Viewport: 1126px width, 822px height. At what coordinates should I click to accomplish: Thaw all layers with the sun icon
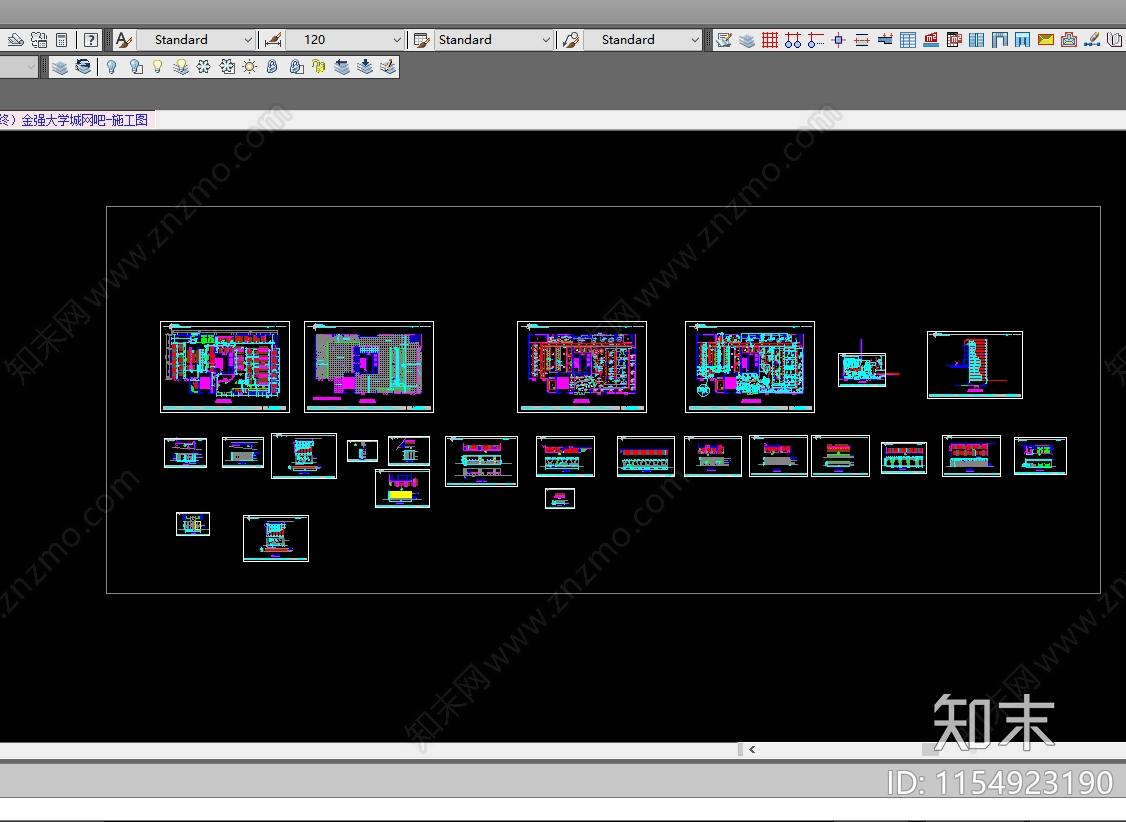pos(250,67)
